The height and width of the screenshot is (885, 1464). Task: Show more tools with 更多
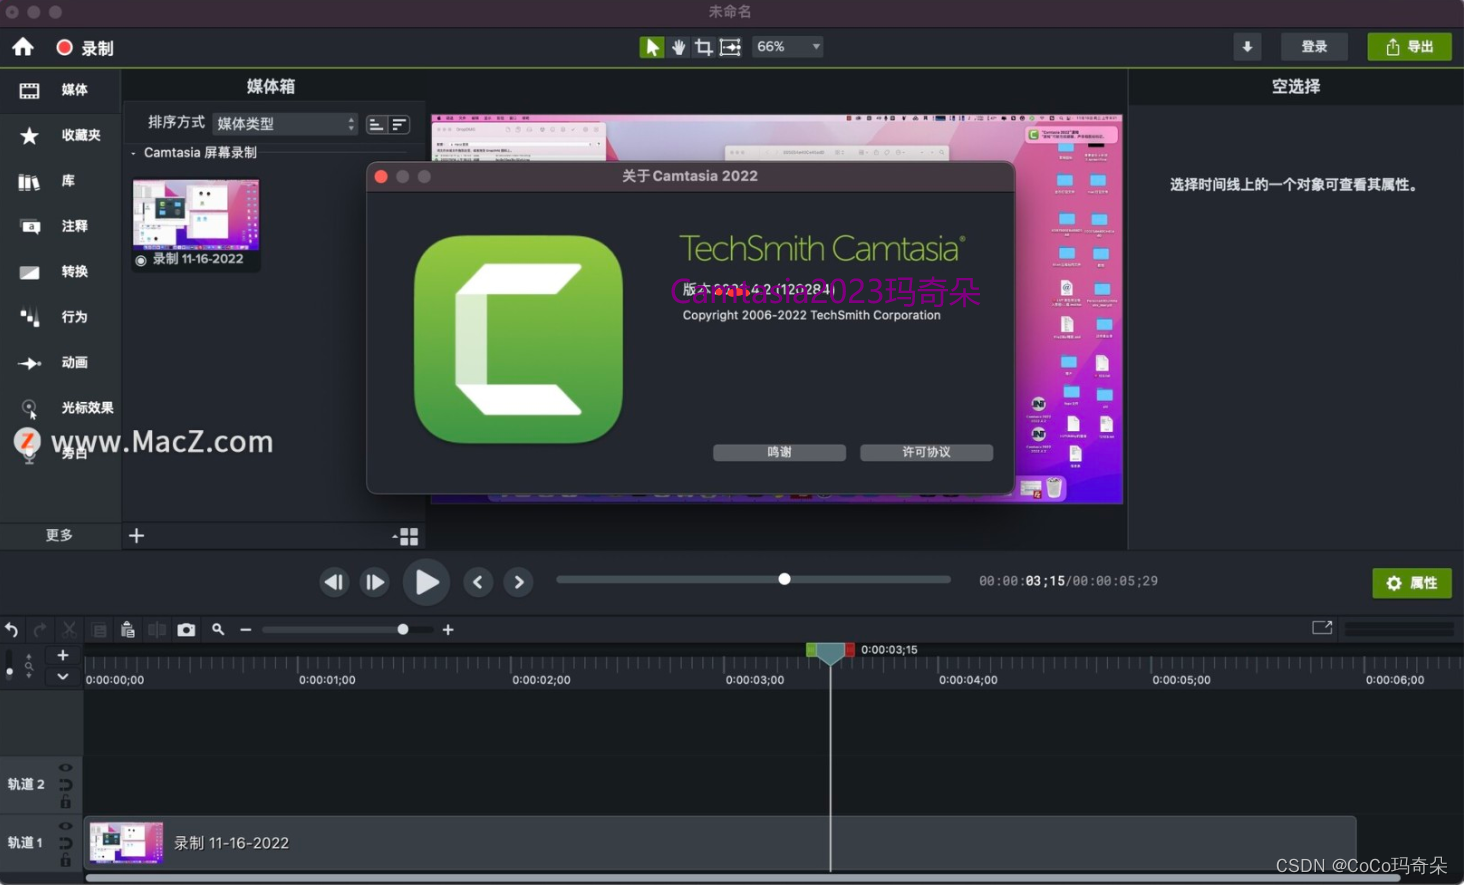(x=60, y=535)
